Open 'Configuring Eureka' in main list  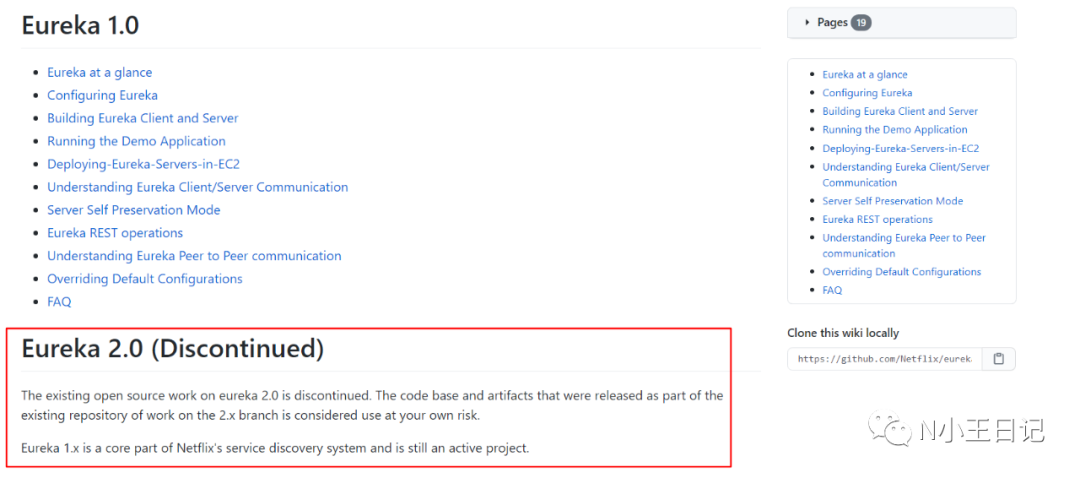(x=102, y=95)
